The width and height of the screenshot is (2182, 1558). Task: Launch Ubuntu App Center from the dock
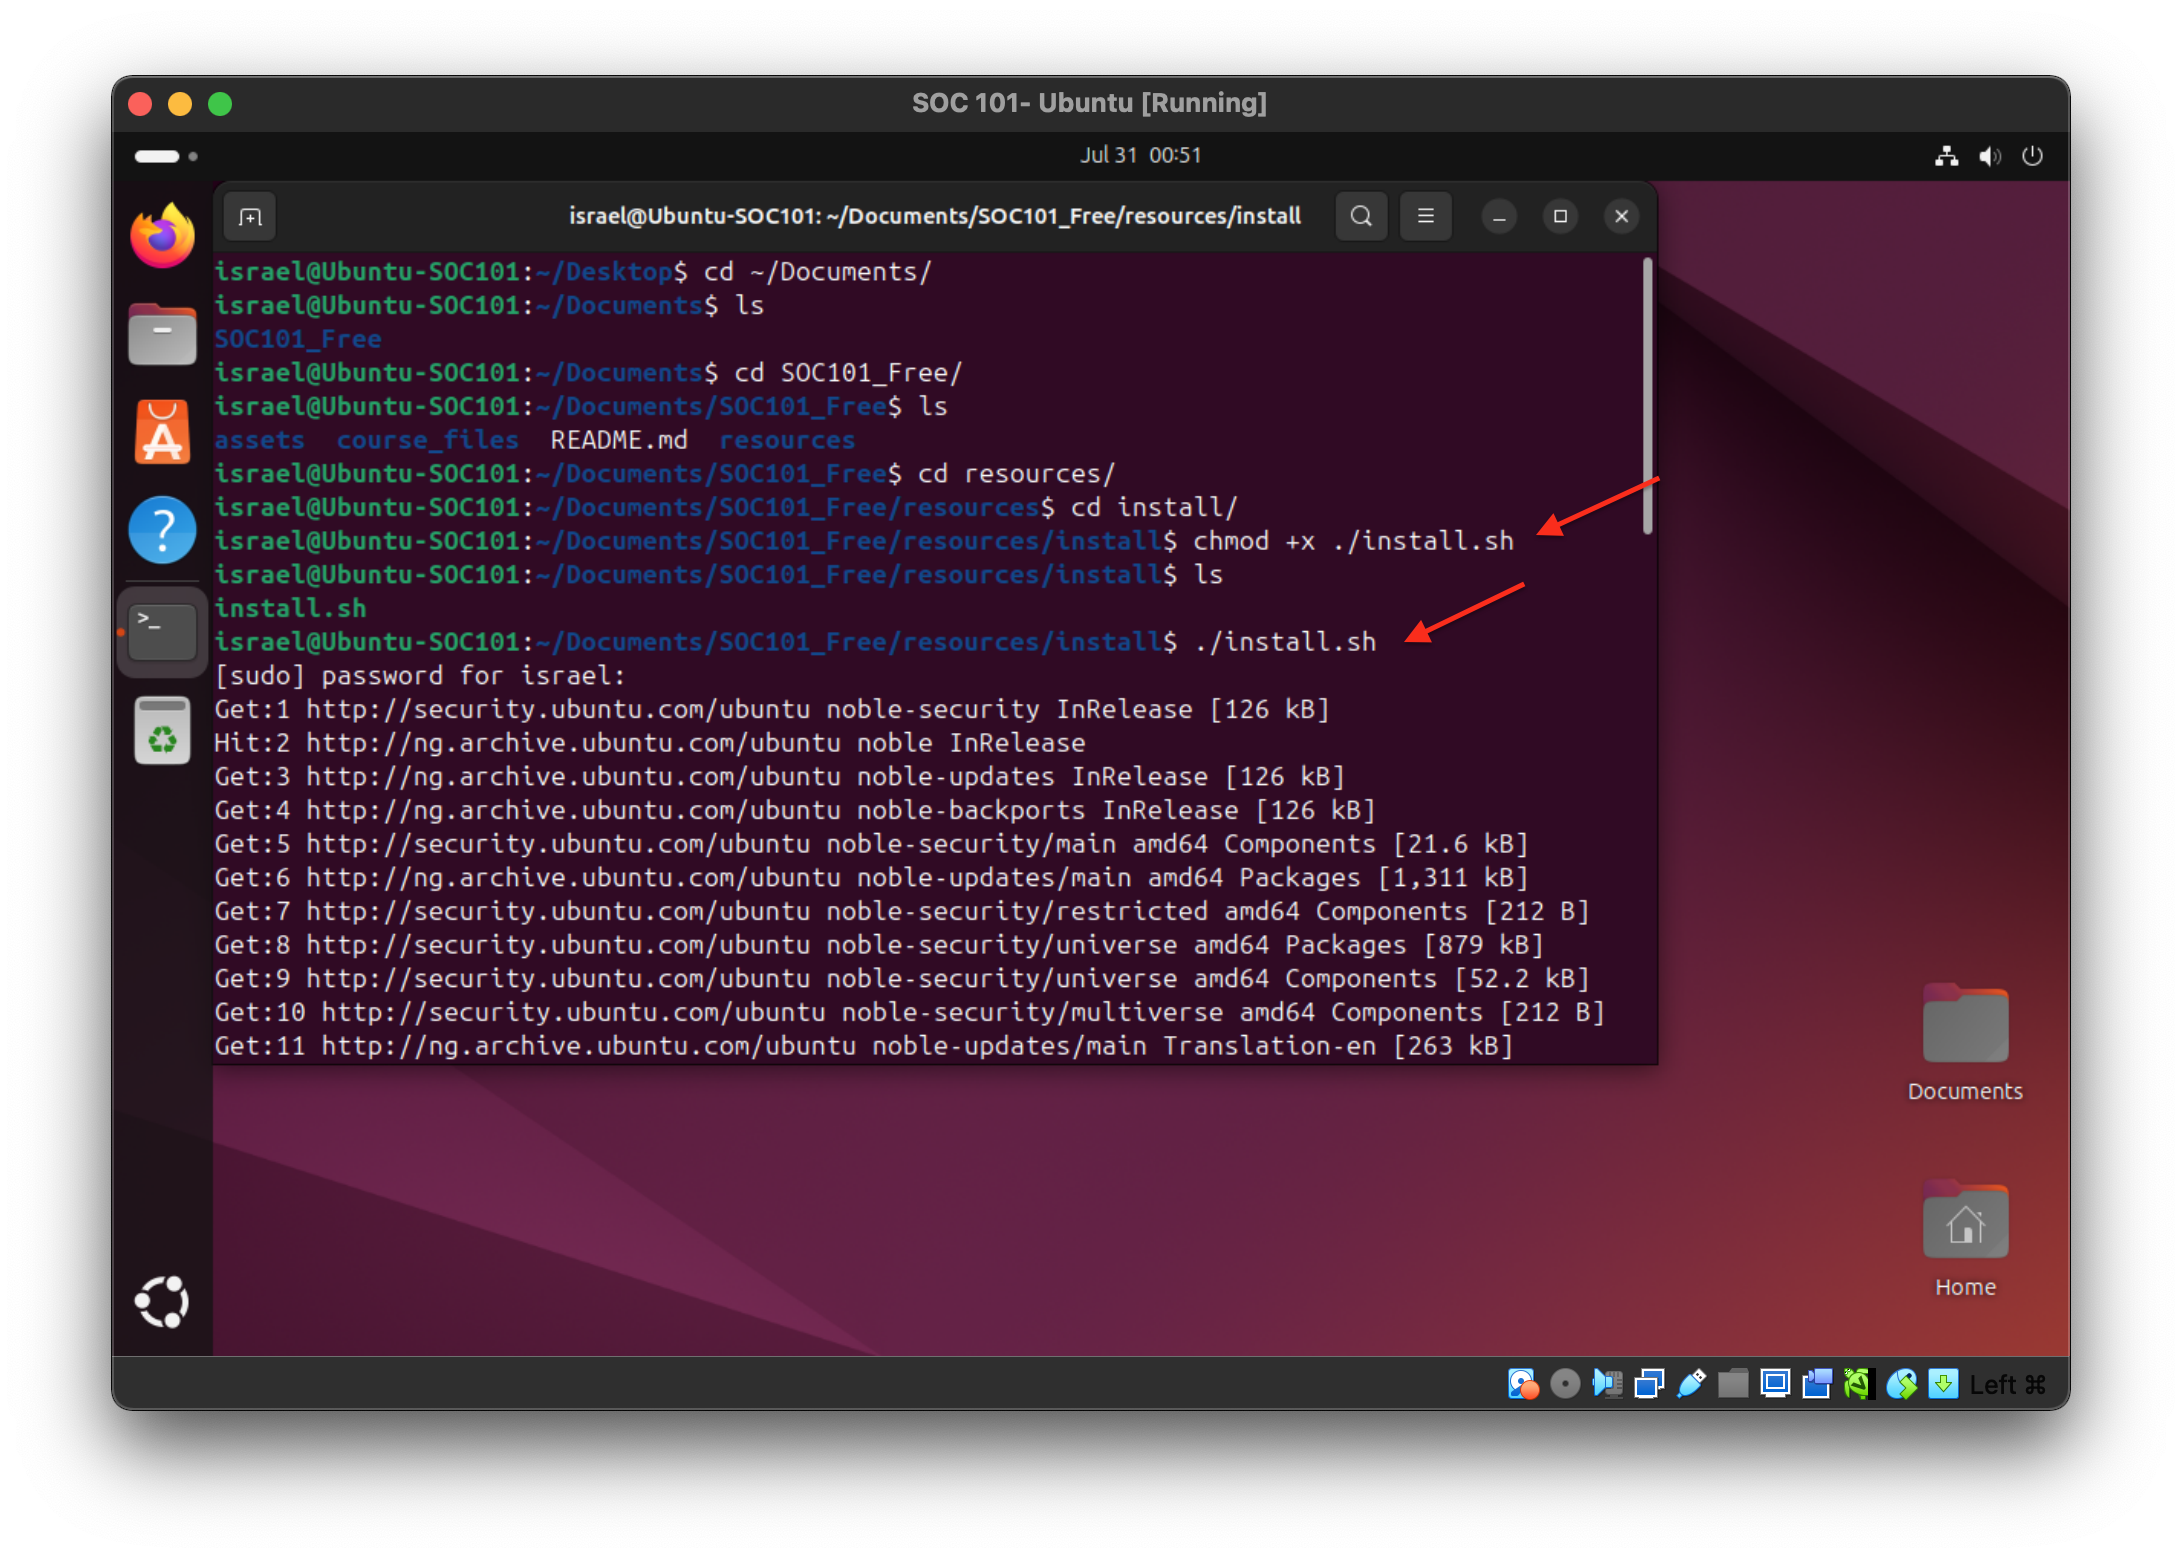162,432
